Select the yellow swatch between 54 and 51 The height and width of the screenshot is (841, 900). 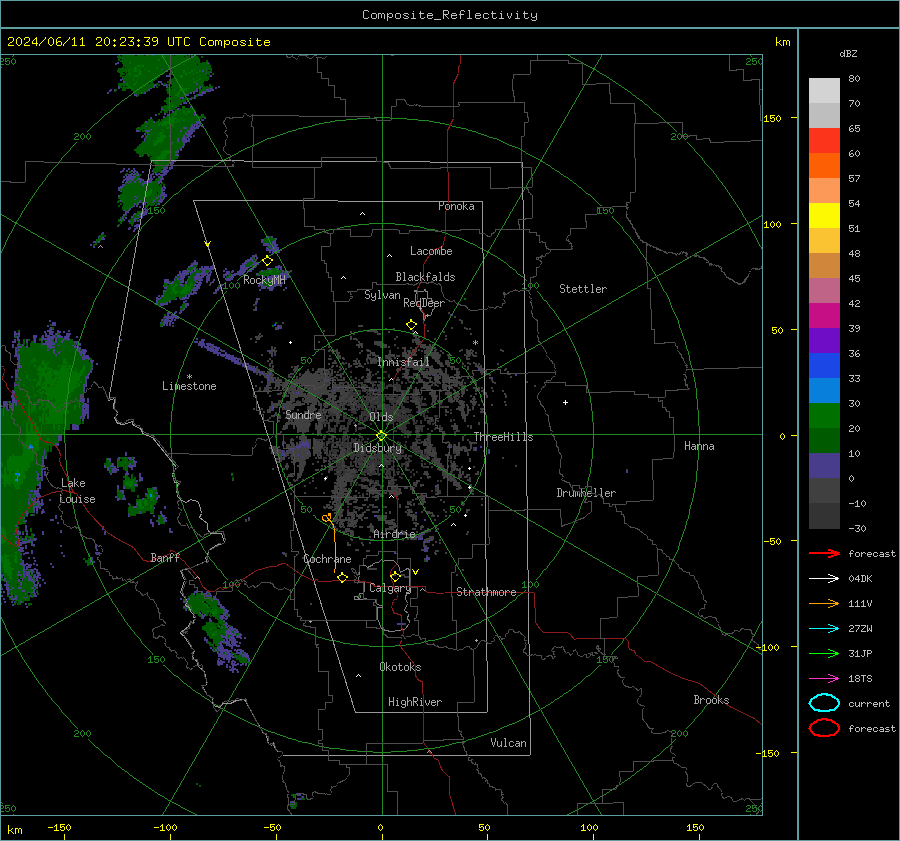[x=824, y=215]
